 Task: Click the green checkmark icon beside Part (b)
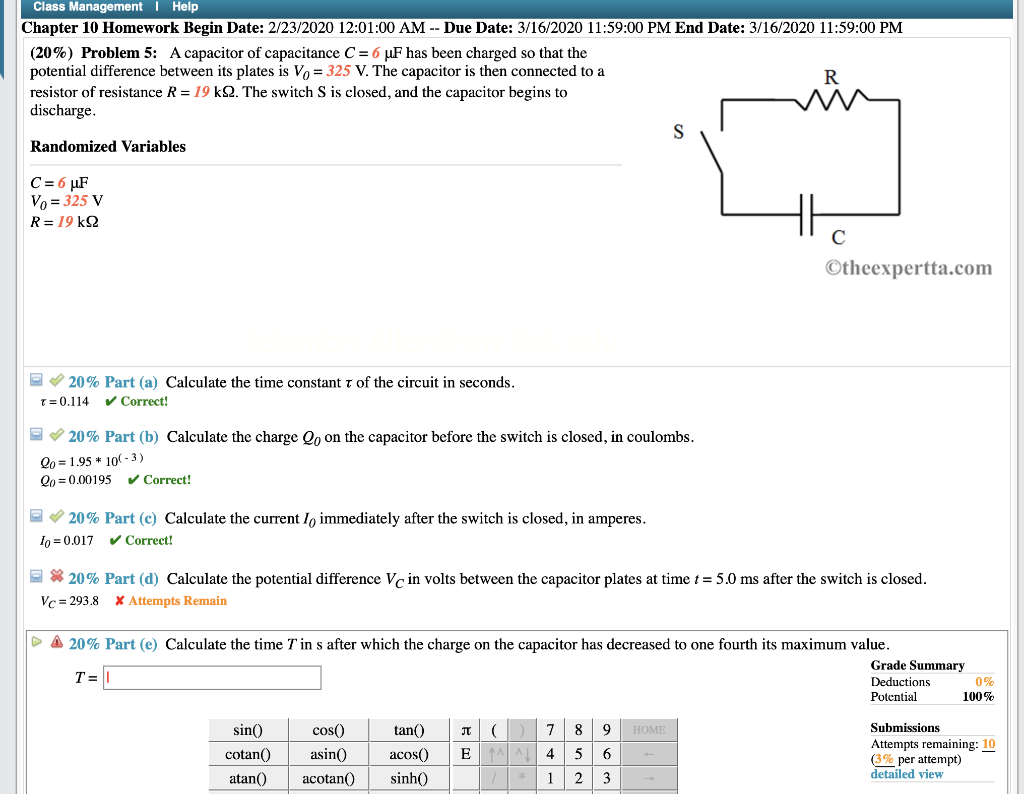tap(56, 435)
